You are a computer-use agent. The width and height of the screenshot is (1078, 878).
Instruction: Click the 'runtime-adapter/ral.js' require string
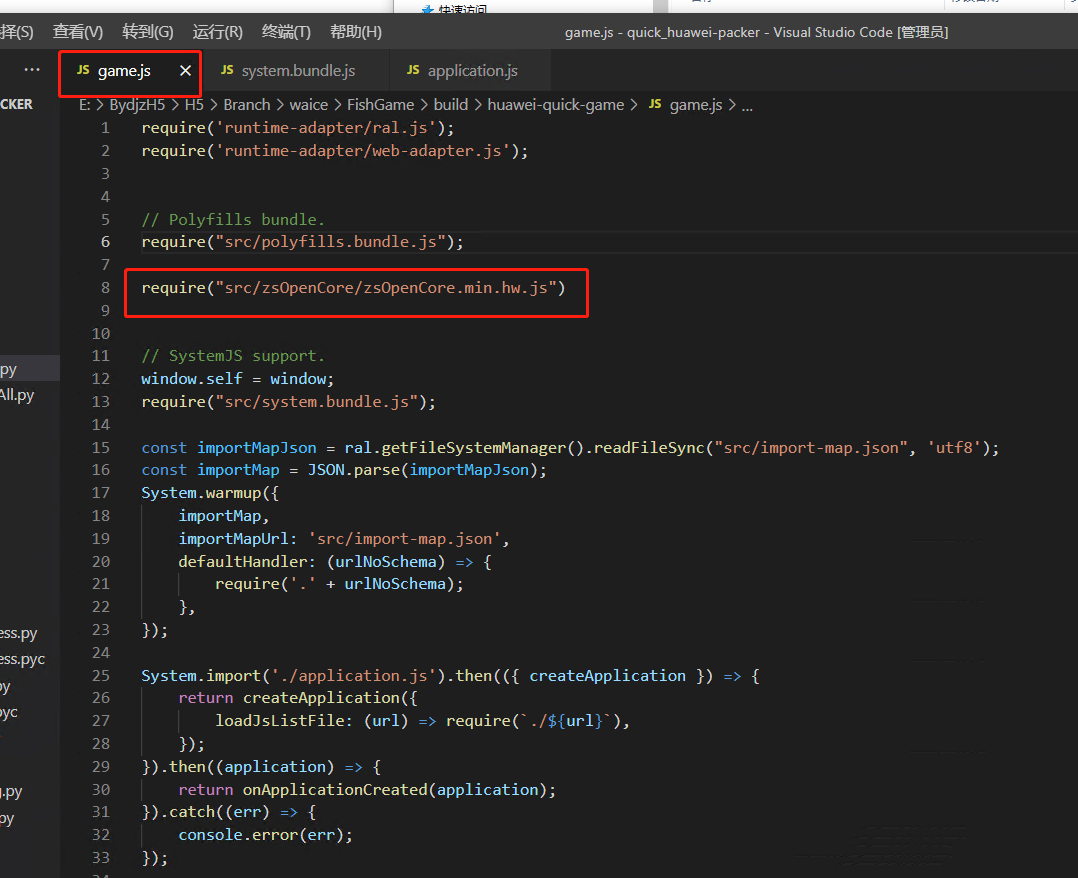[x=326, y=128]
